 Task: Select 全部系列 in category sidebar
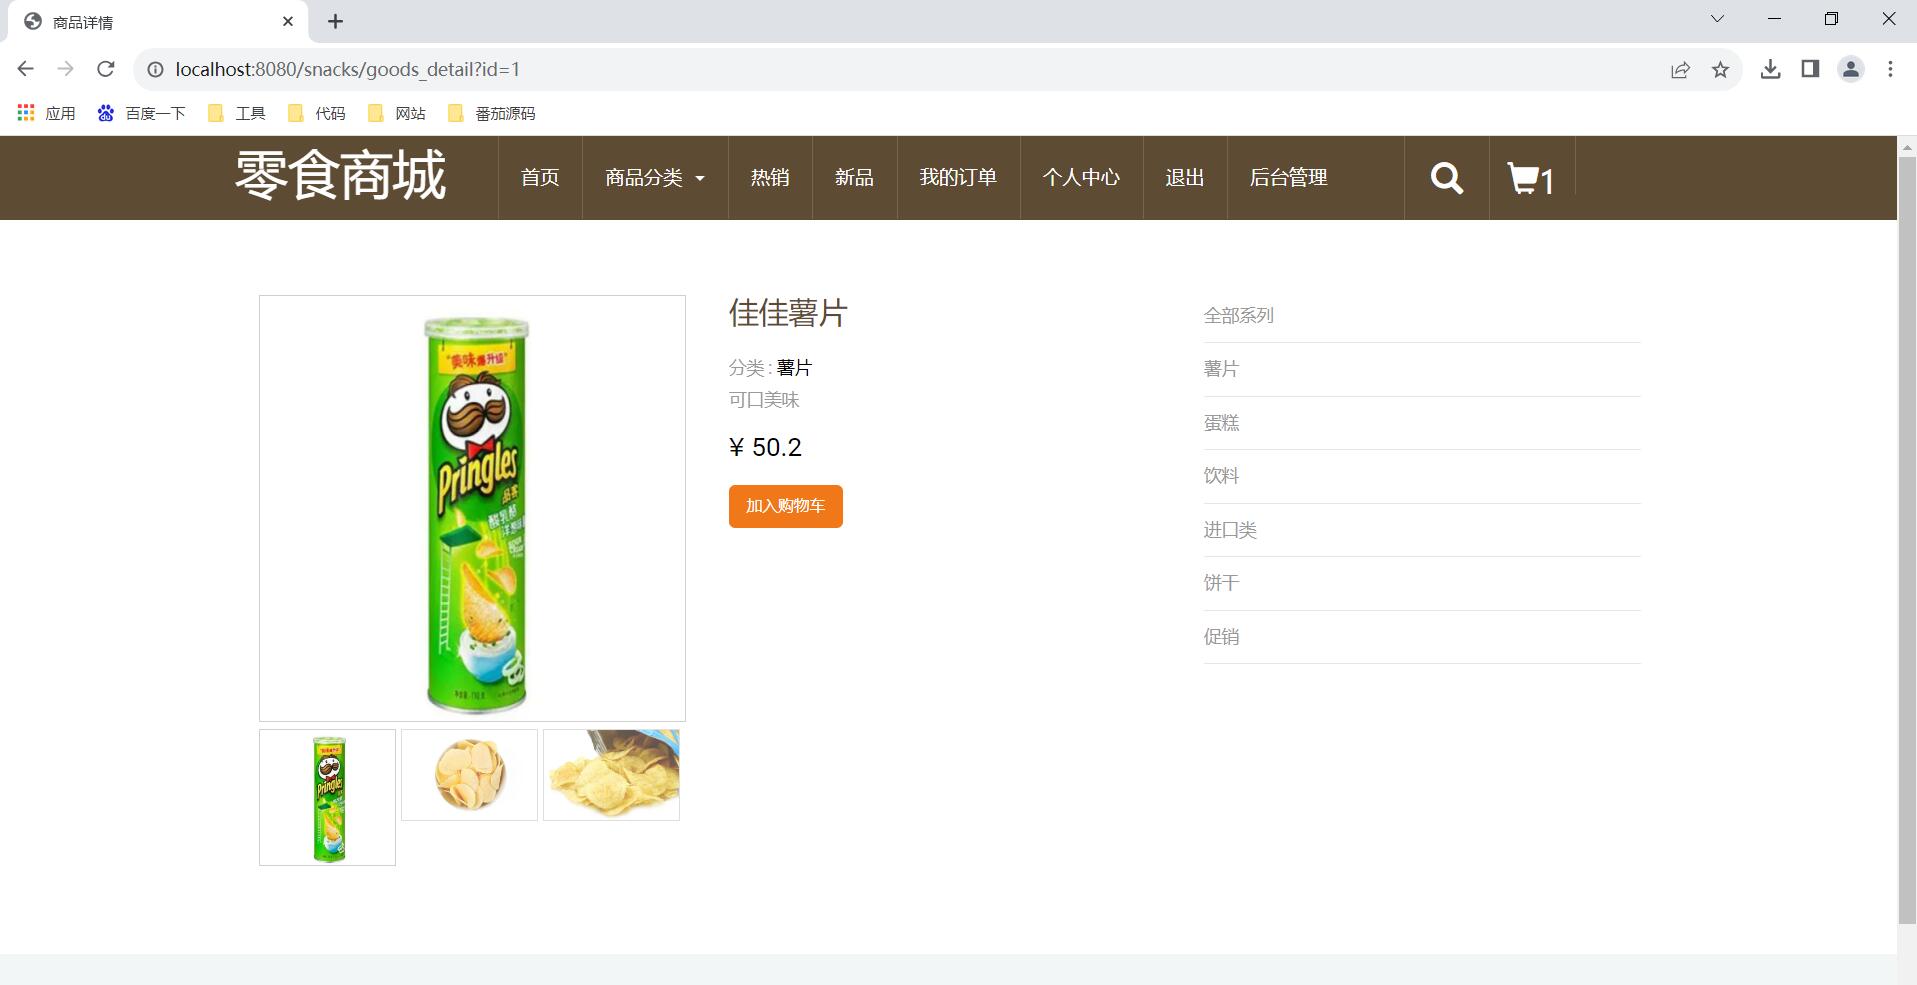pyautogui.click(x=1238, y=316)
